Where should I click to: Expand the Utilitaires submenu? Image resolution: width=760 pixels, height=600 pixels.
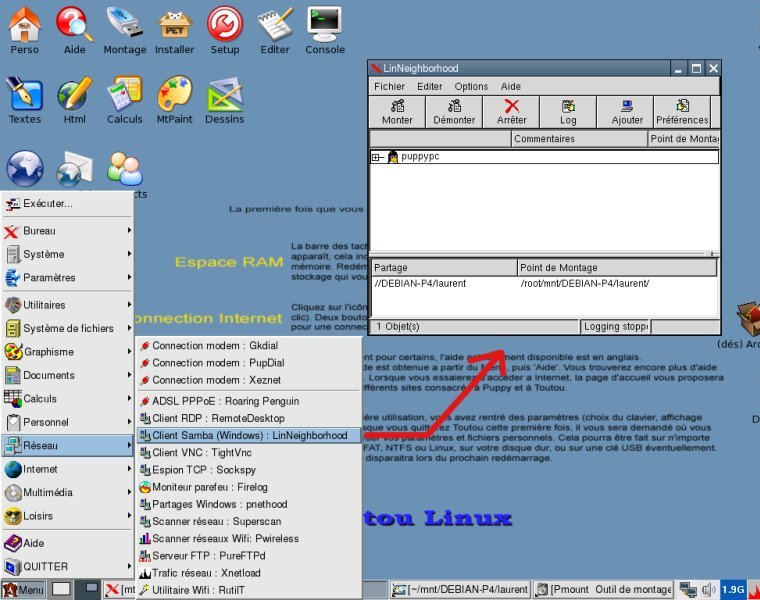(x=66, y=305)
